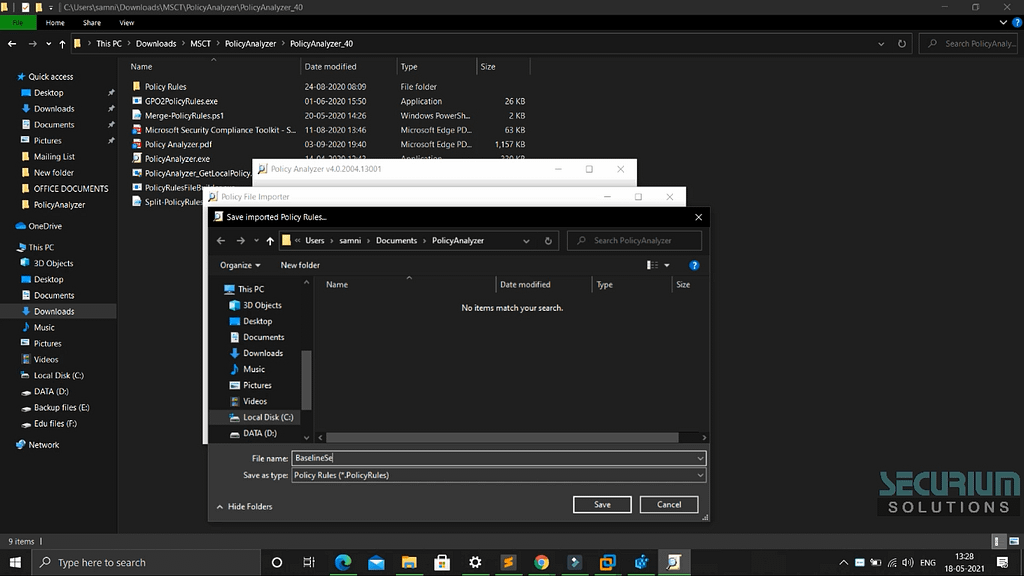The image size is (1024, 576).
Task: Open the View ribbon tab in Explorer
Action: [127, 23]
